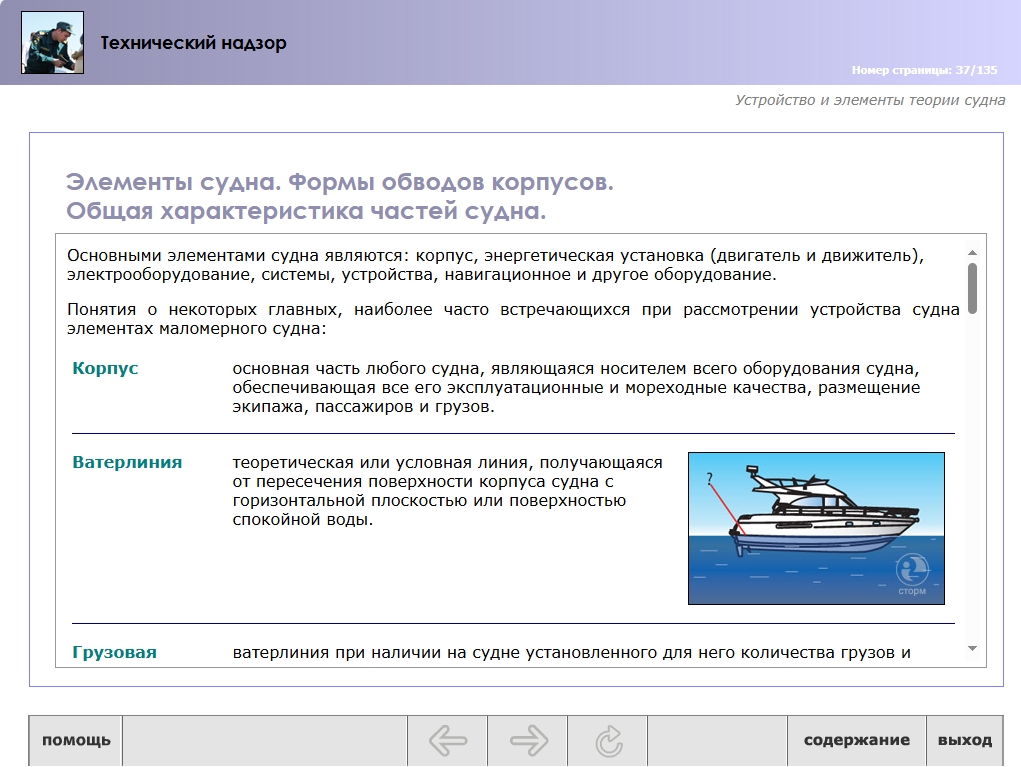The height and width of the screenshot is (767, 1021).
Task: Click the heading Элементы судна. Формы обводов корпусов.
Action: point(339,182)
